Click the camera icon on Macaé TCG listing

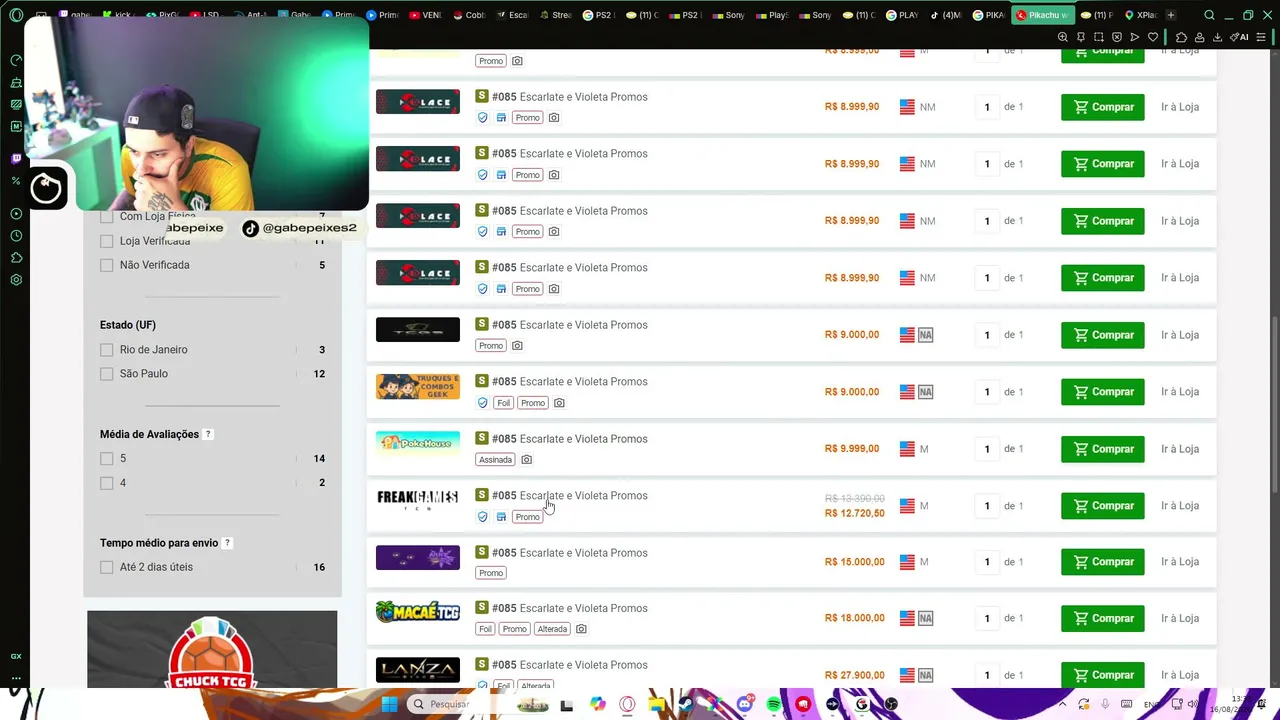tap(581, 629)
